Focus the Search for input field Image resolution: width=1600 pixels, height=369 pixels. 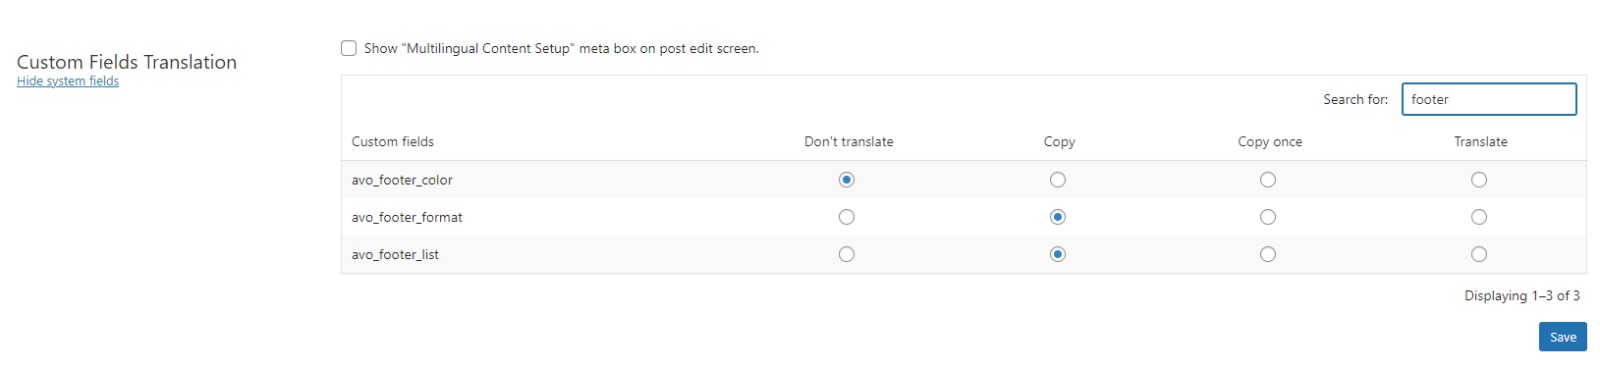click(x=1489, y=99)
